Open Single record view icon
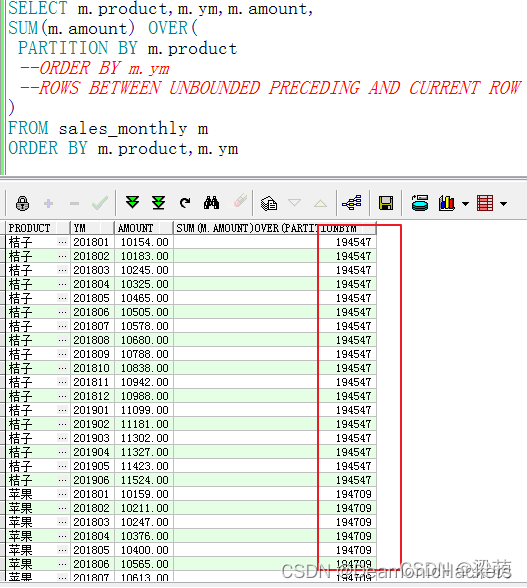The height and width of the screenshot is (588, 527). coord(269,203)
